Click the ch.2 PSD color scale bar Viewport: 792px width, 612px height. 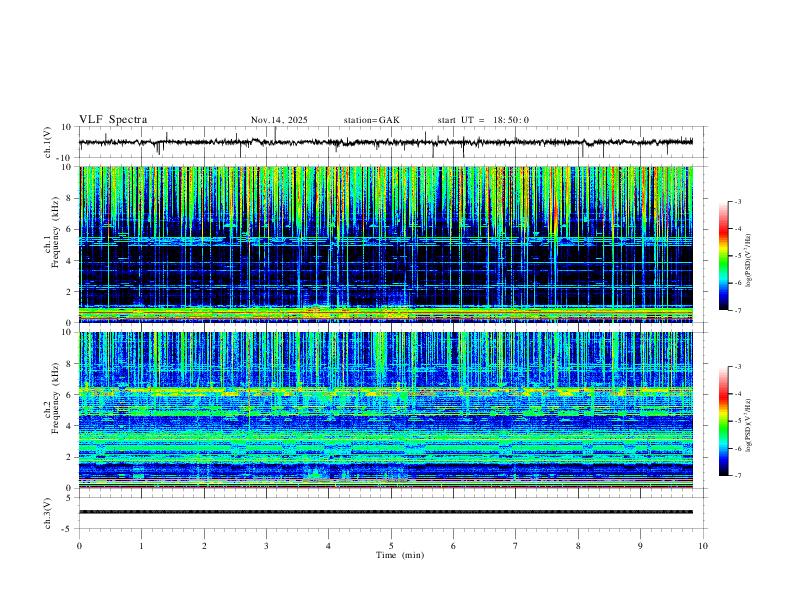click(x=724, y=421)
